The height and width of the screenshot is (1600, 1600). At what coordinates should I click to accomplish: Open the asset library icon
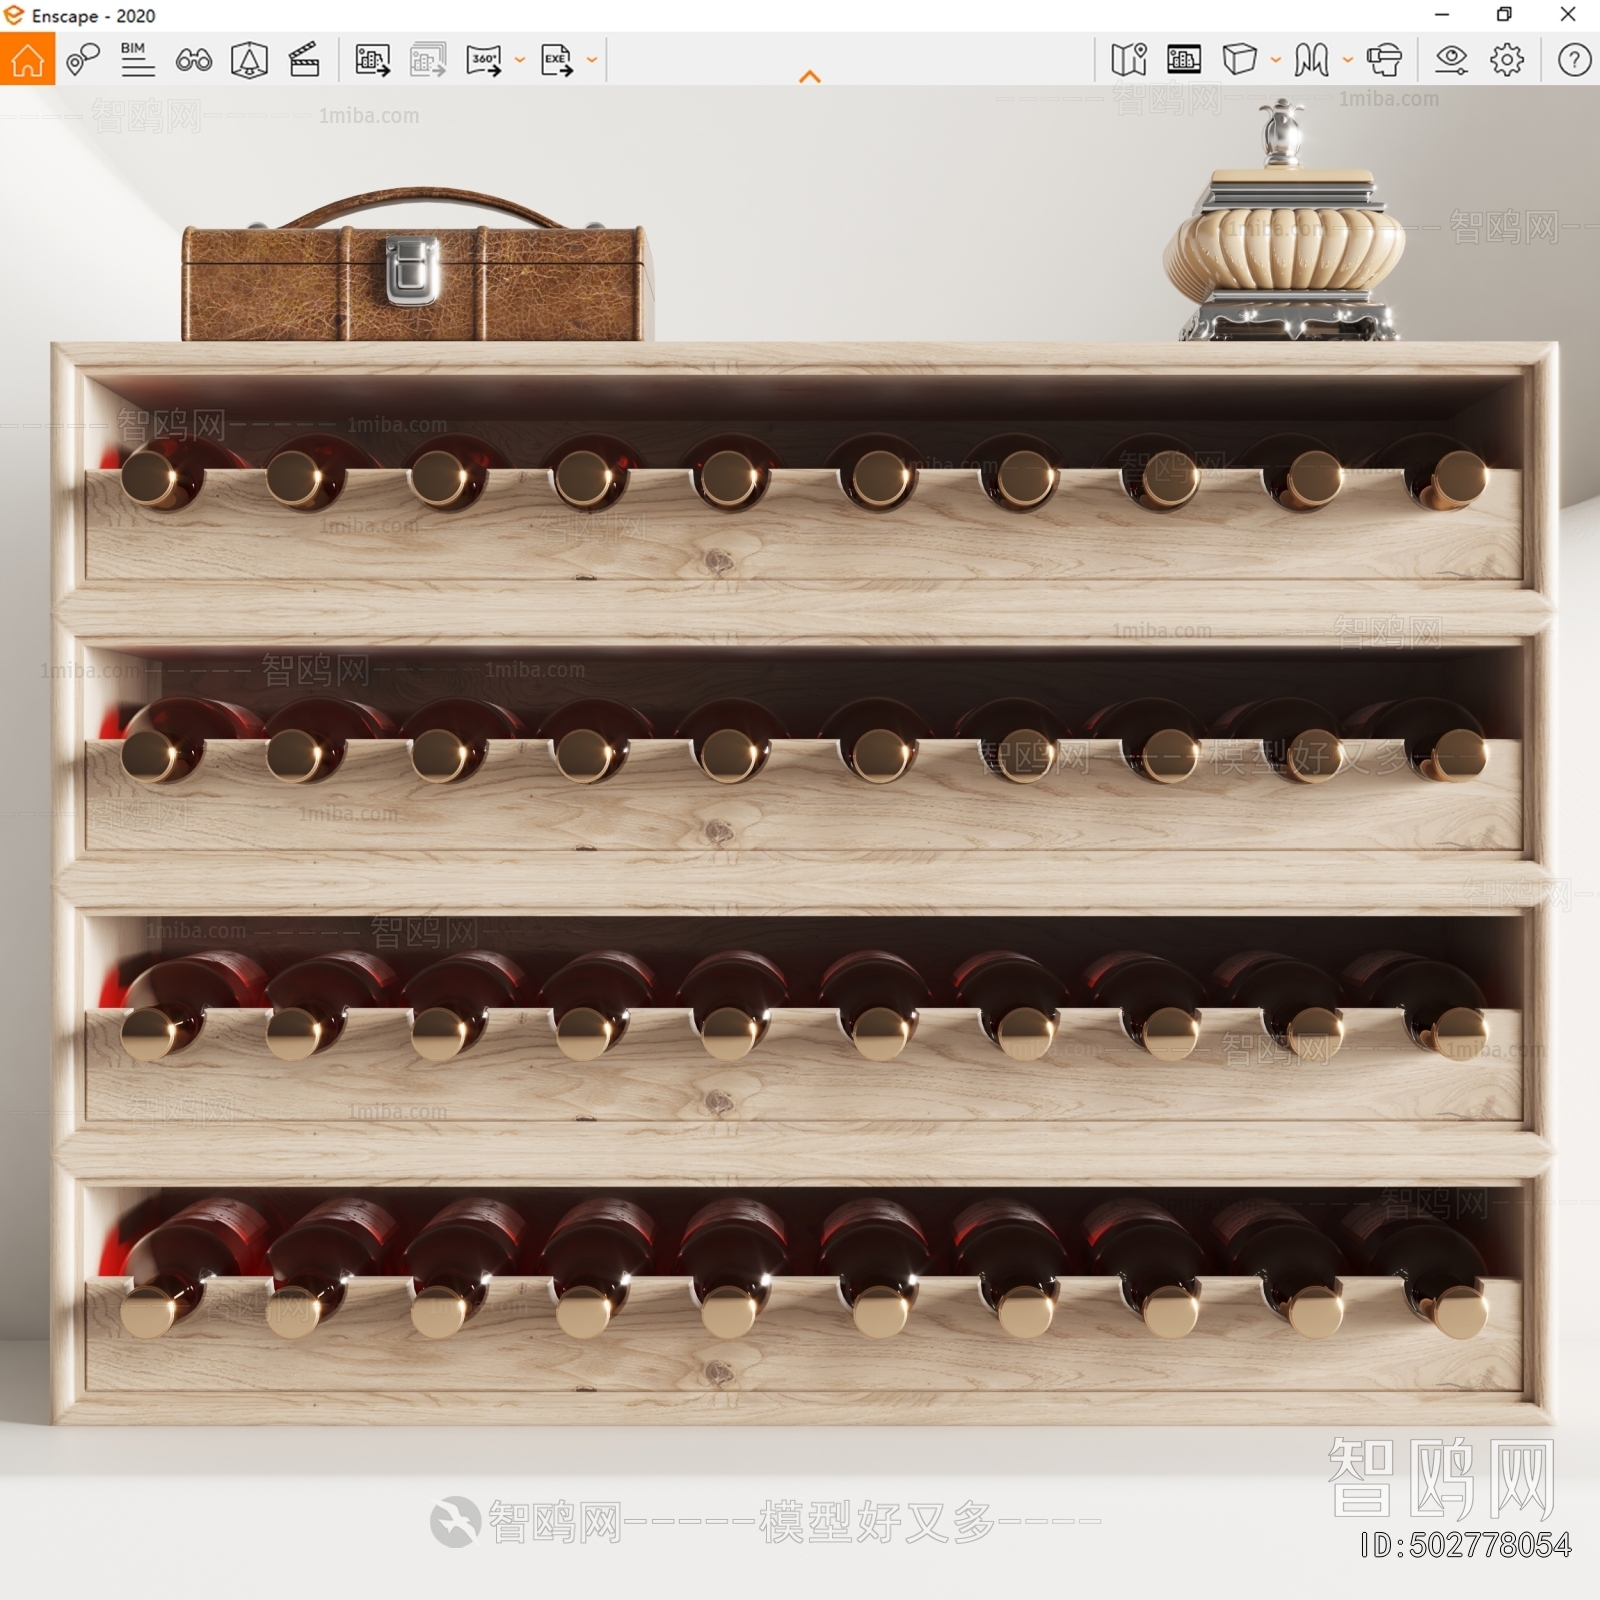coord(1184,60)
